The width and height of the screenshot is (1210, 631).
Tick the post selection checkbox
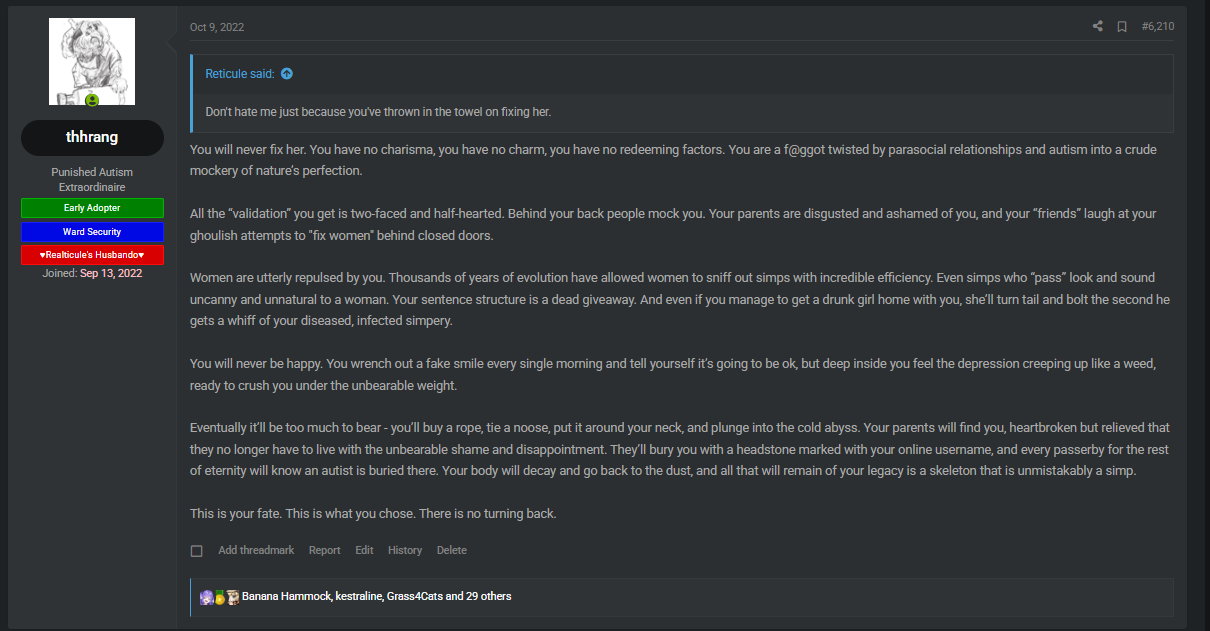coord(197,551)
